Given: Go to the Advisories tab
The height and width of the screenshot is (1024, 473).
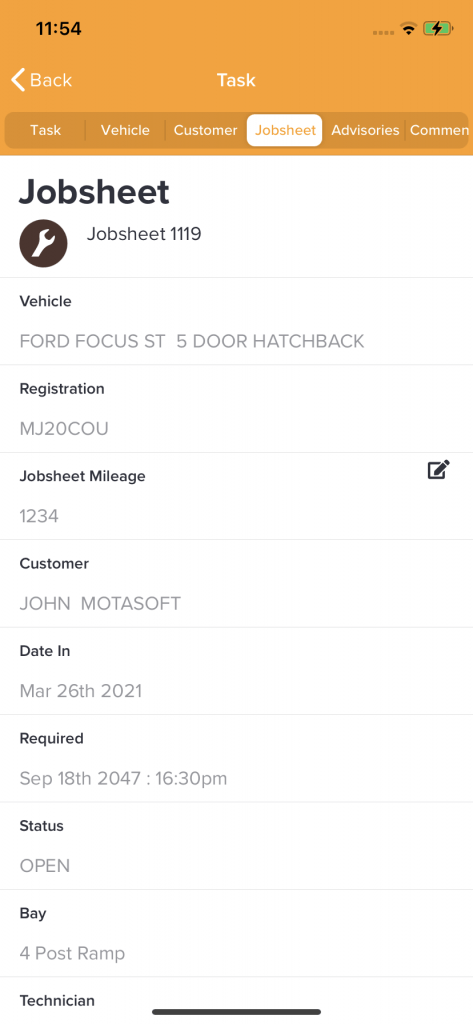Looking at the screenshot, I should (x=365, y=130).
